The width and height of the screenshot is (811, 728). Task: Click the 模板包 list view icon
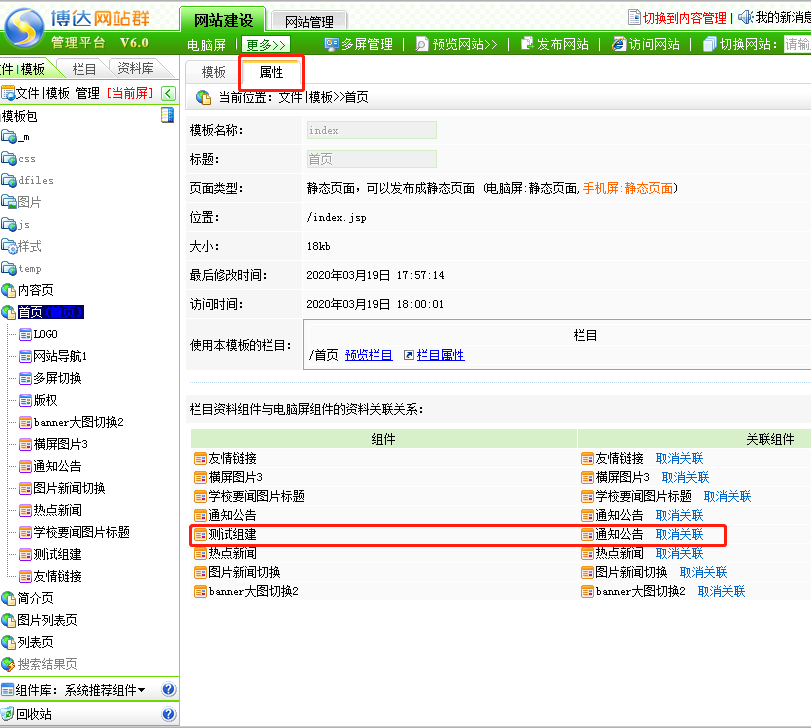(167, 116)
